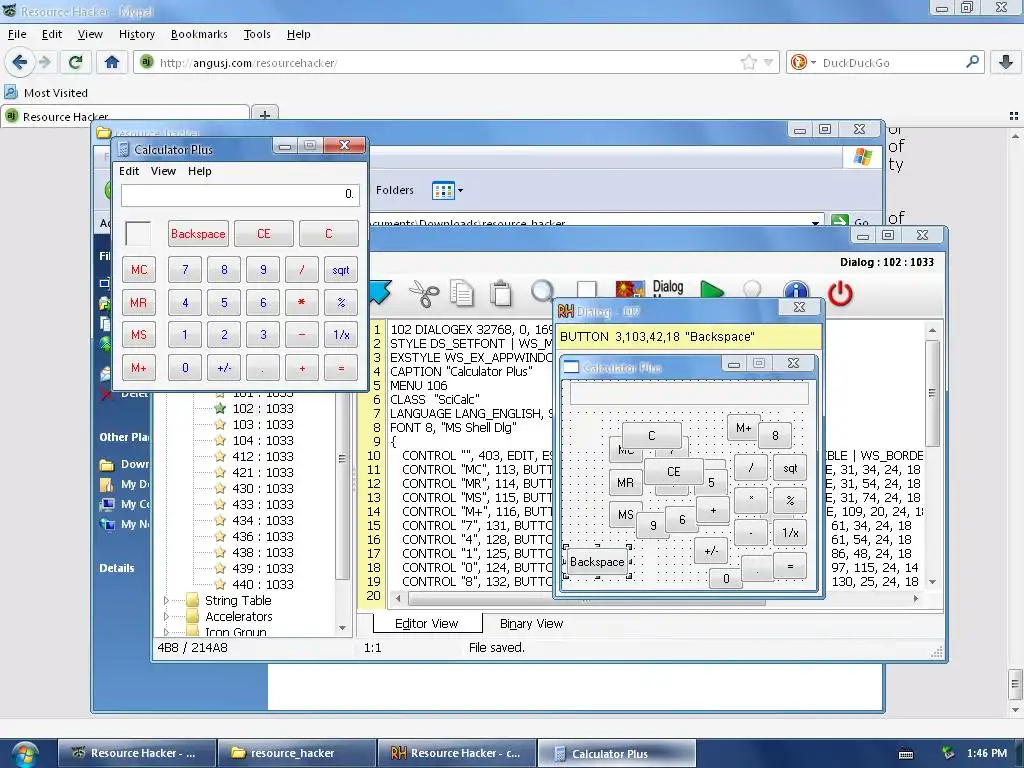Viewport: 1024px width, 768px height.
Task: Click the equals button in Calculator Plus
Action: coord(341,368)
